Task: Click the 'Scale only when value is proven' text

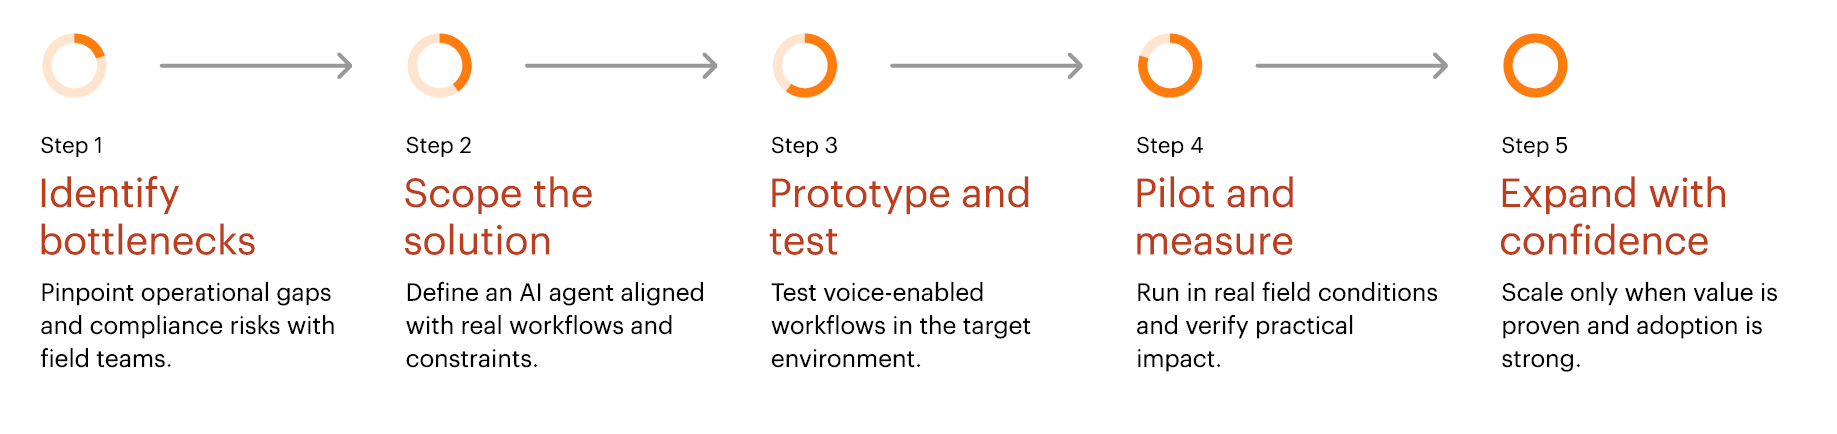Action: [x=1640, y=309]
